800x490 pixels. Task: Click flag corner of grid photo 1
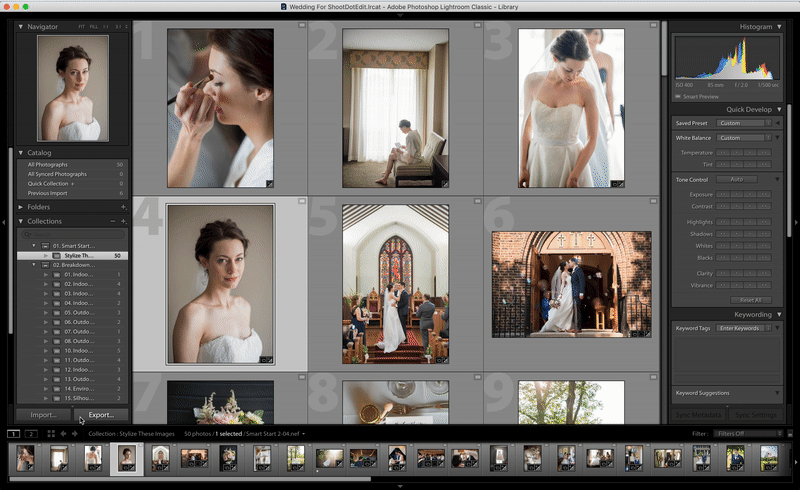pyautogui.click(x=302, y=25)
